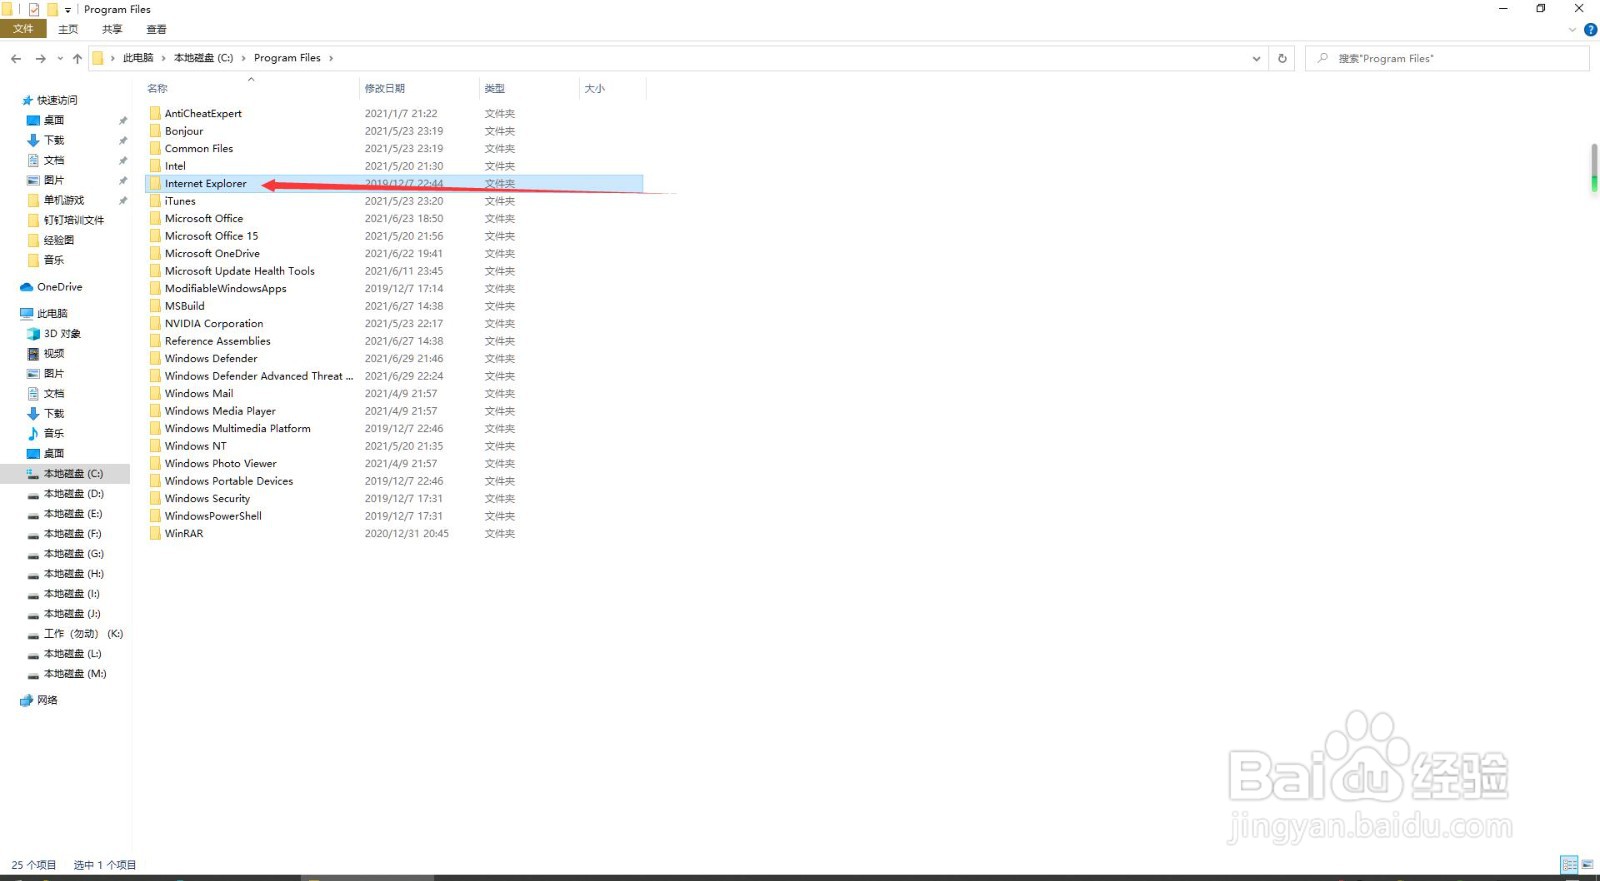
Task: Switch to the 共享 ribbon tab
Action: coord(112,29)
